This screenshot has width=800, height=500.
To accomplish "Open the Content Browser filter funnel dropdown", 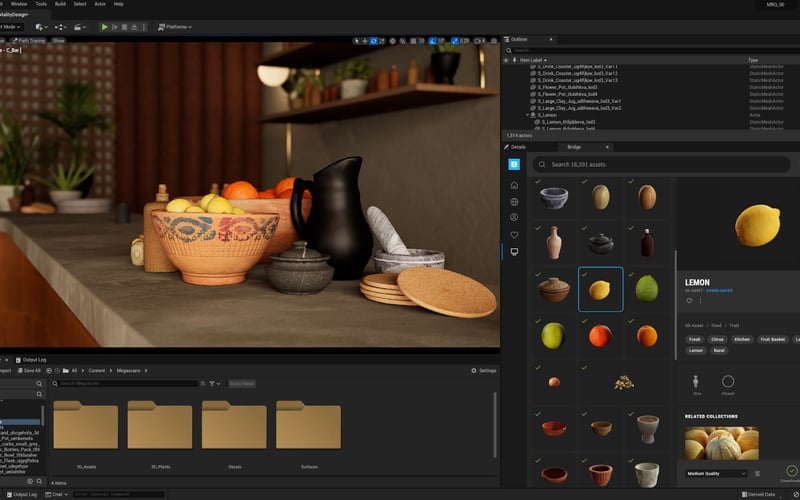I will [x=214, y=384].
